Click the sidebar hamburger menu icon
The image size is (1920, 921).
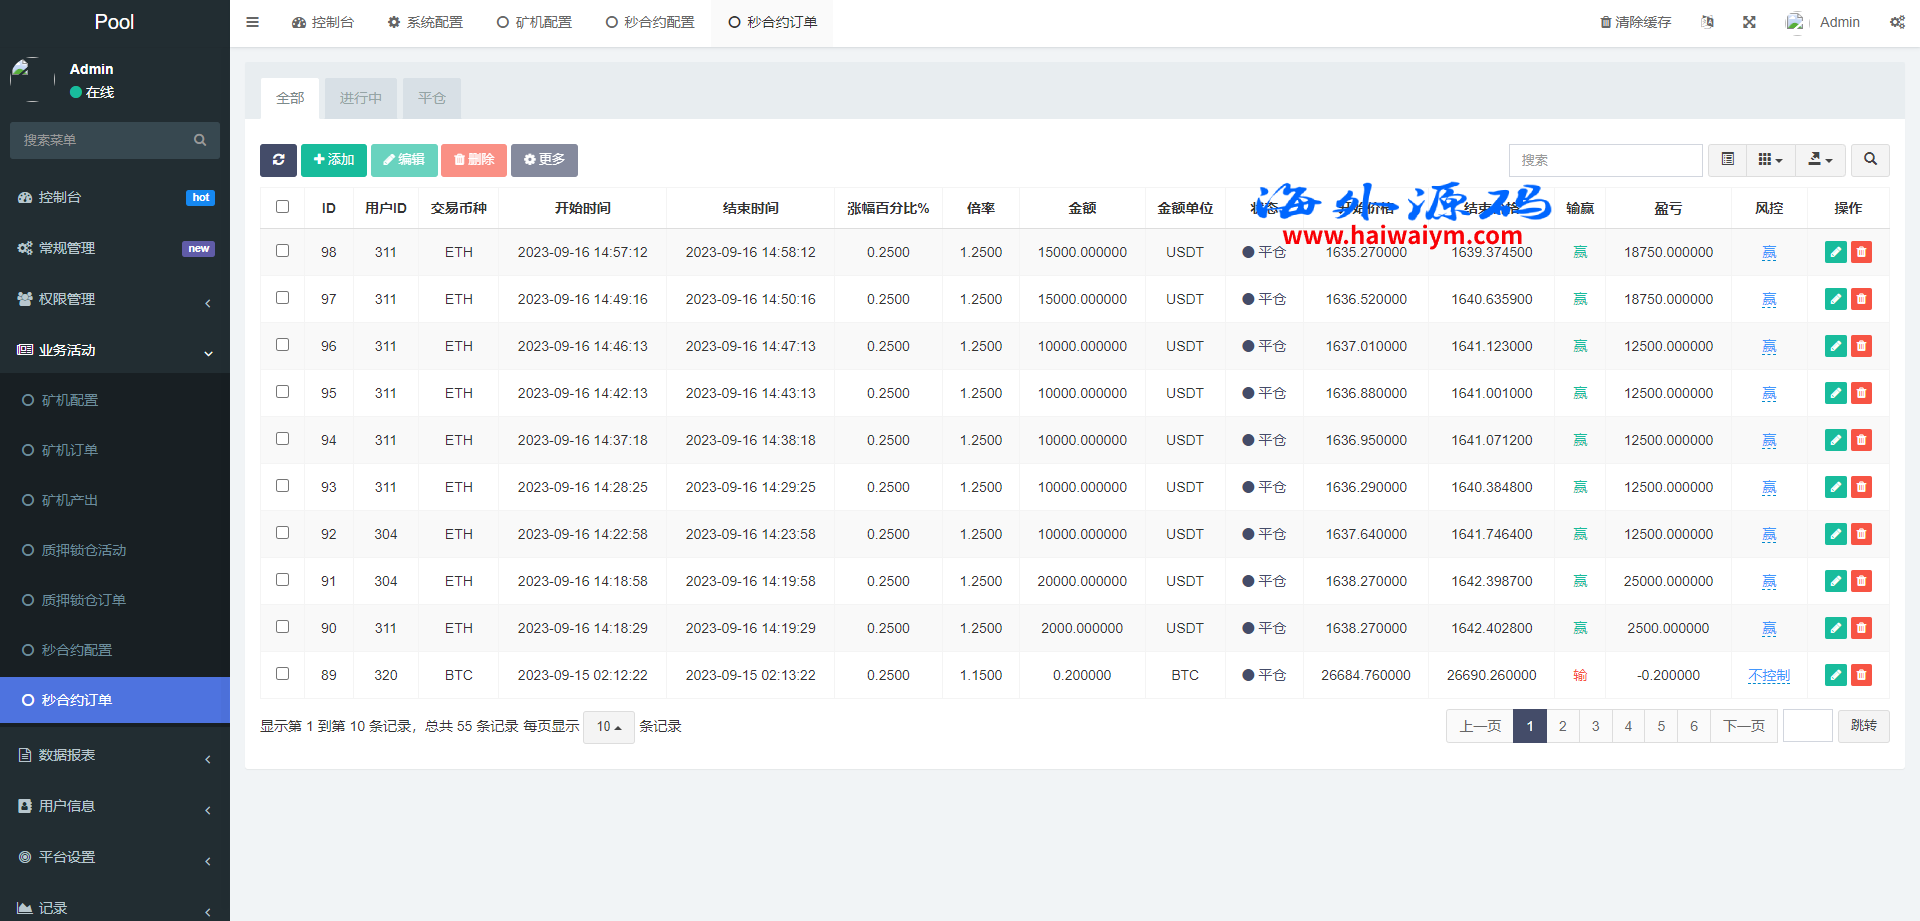tap(253, 22)
